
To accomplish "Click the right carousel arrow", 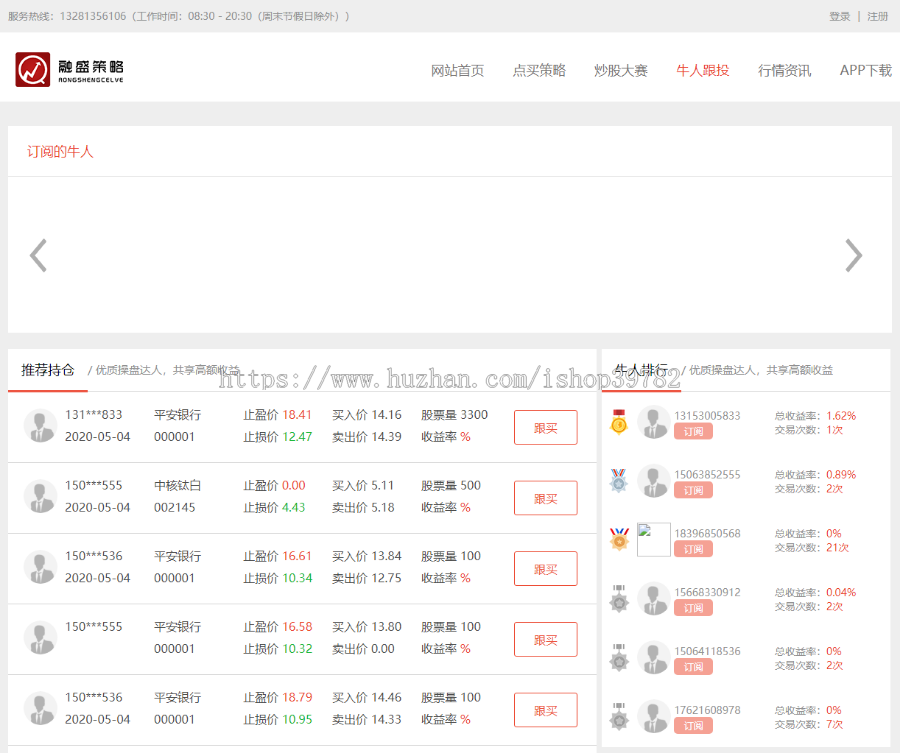I will (853, 255).
